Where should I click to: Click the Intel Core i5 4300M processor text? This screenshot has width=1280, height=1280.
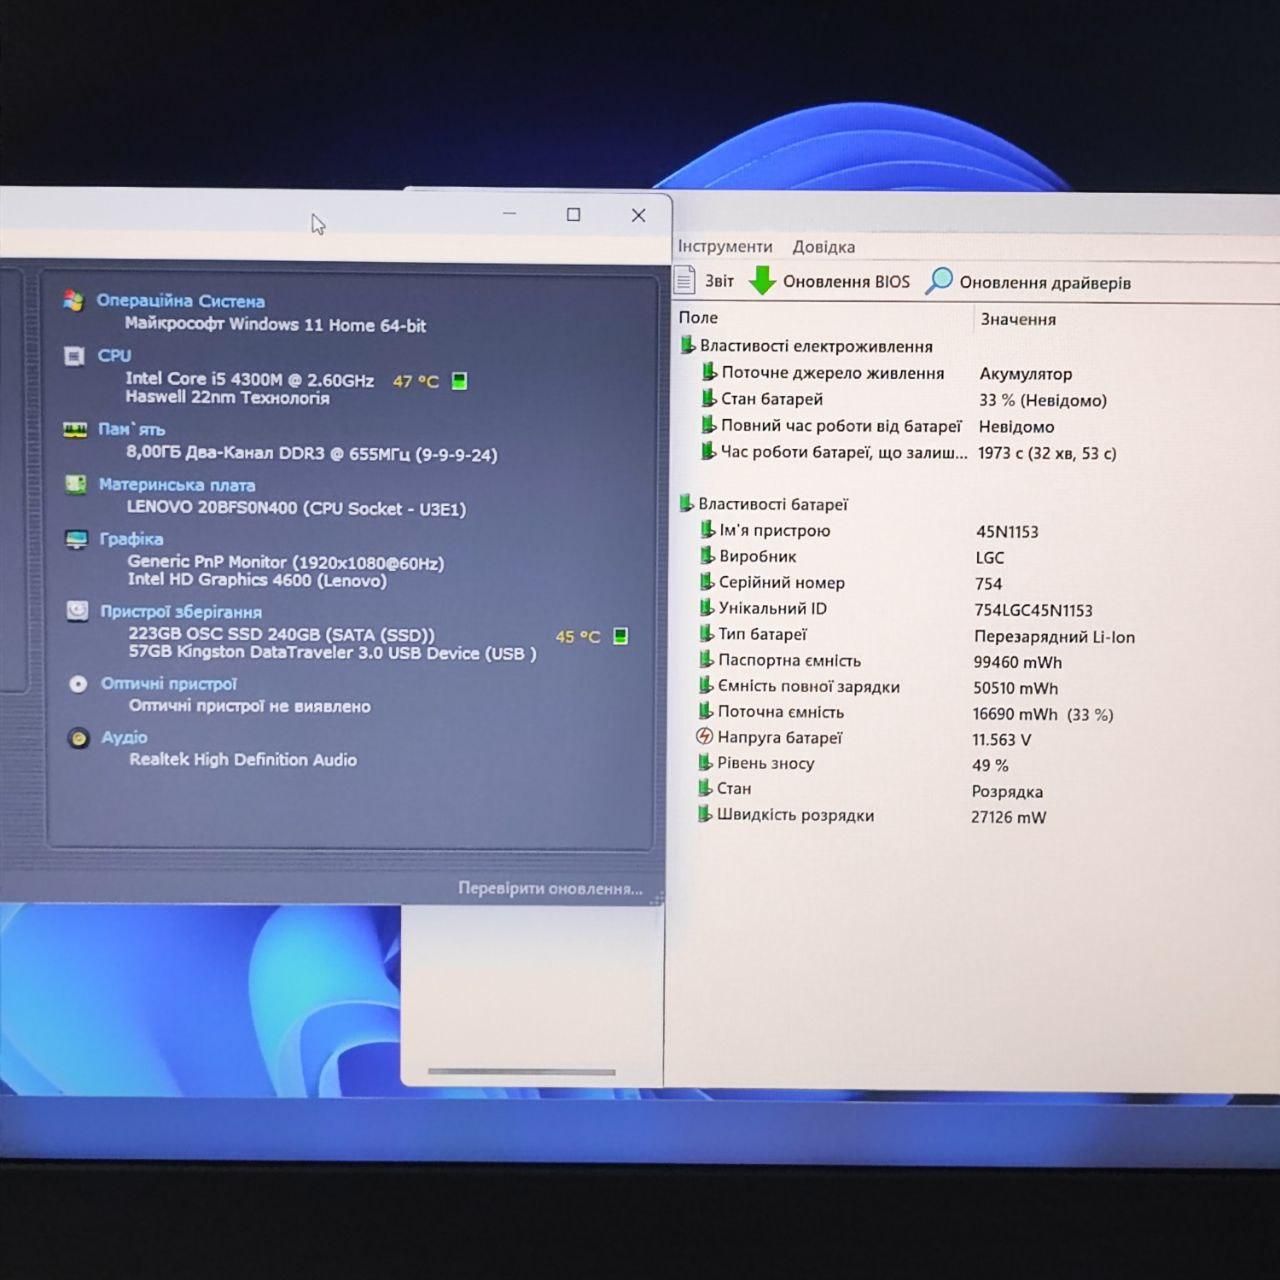click(250, 379)
